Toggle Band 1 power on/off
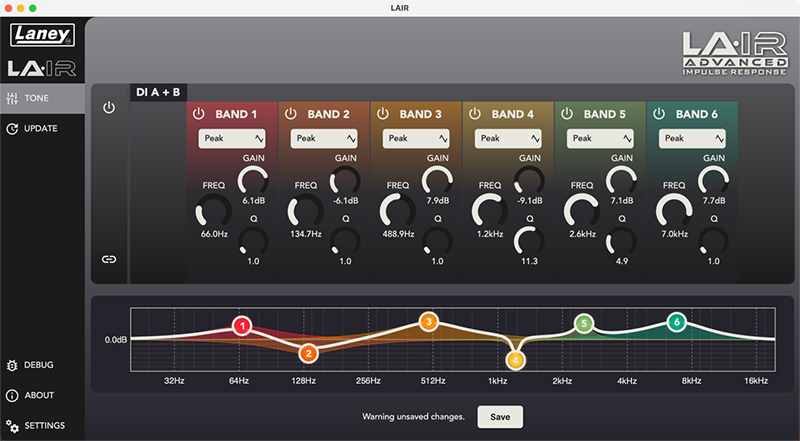The width and height of the screenshot is (800, 441). coord(198,114)
